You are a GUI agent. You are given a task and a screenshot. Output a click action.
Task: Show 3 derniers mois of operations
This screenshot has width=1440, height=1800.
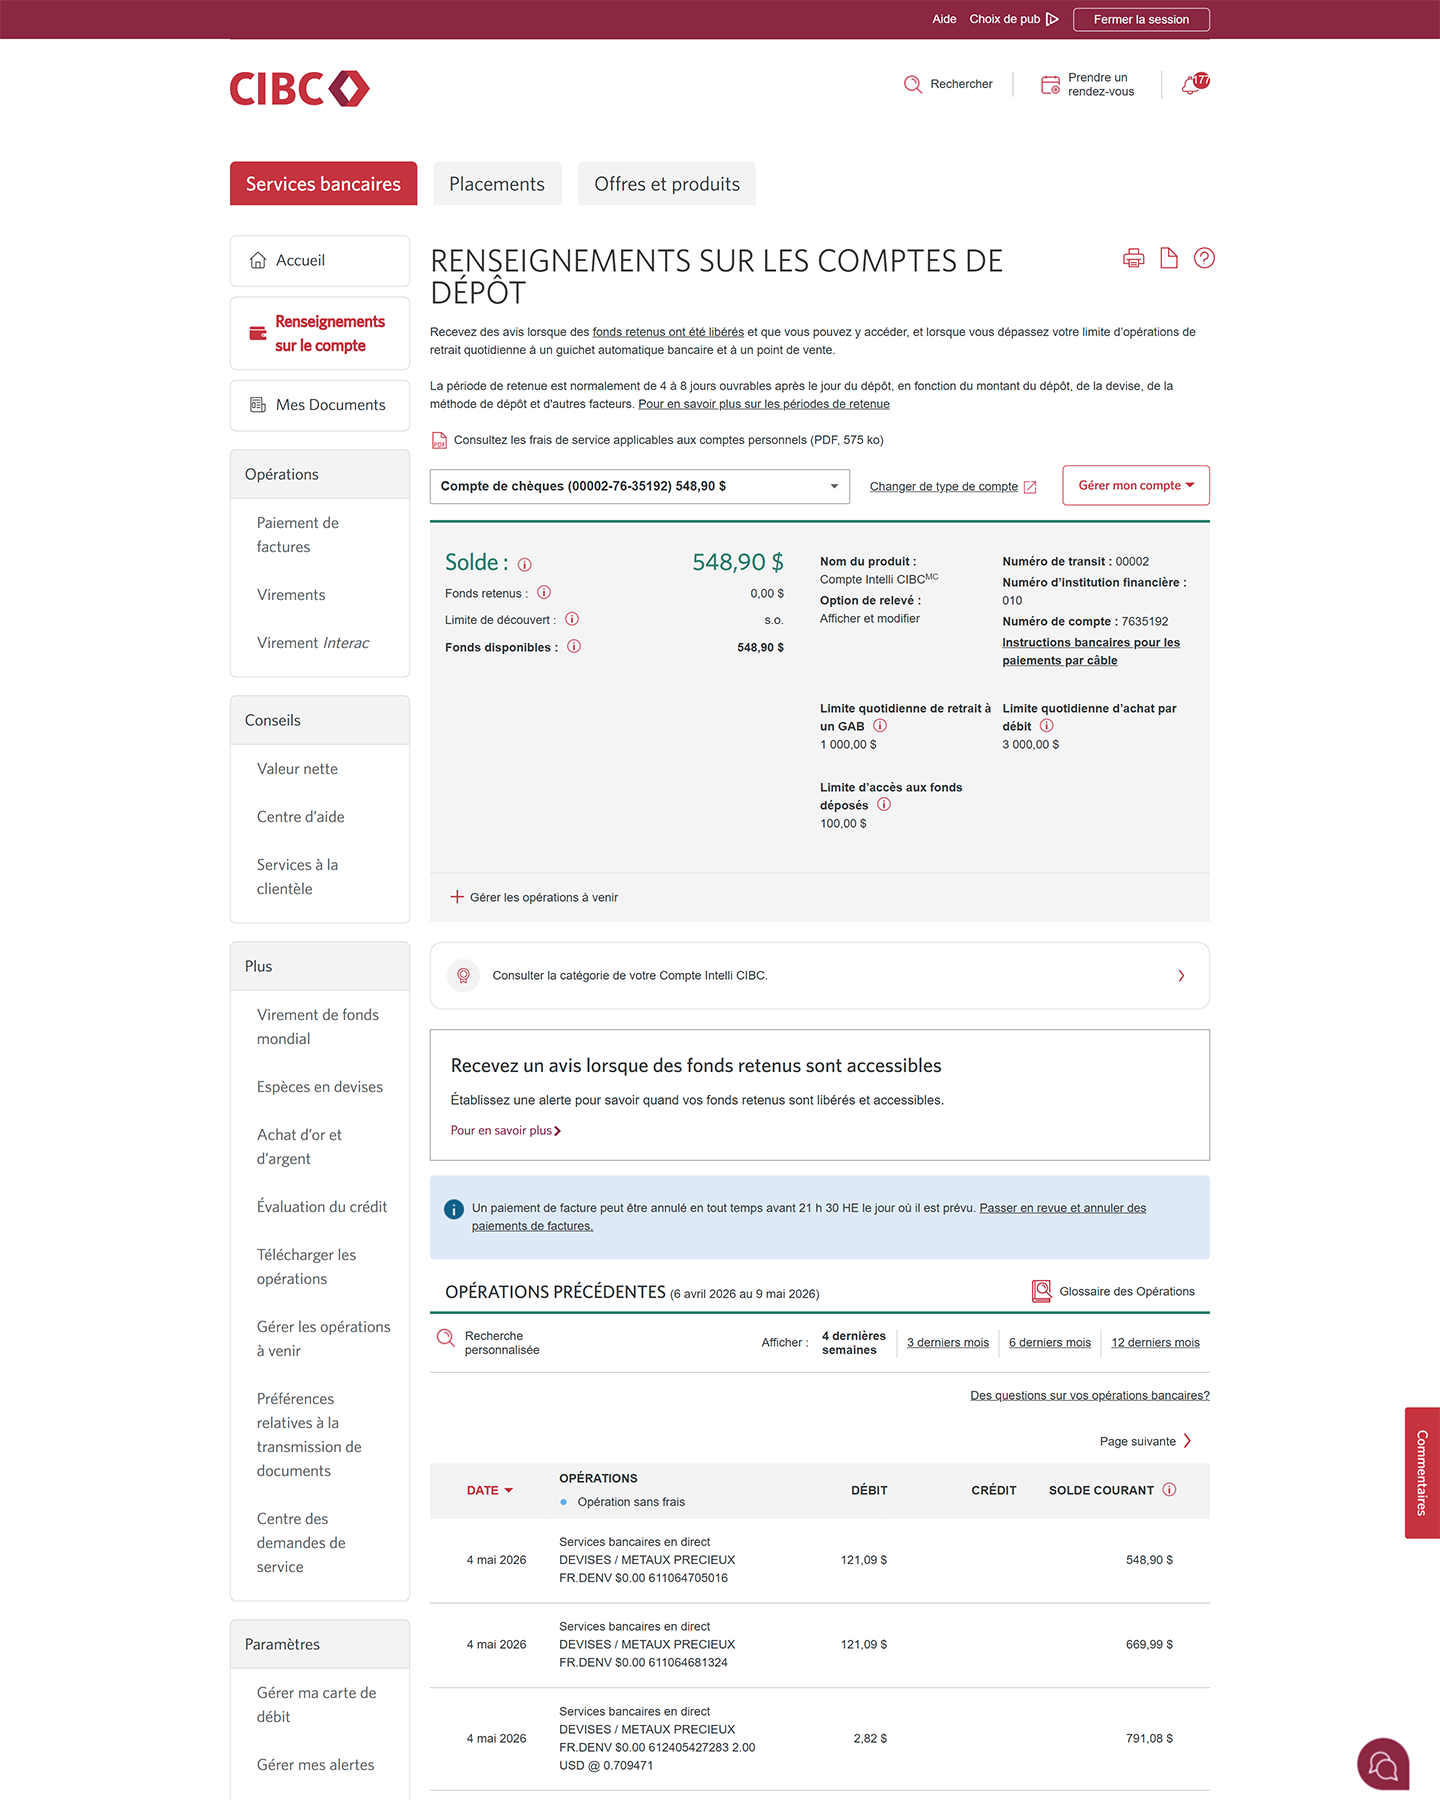click(948, 1343)
